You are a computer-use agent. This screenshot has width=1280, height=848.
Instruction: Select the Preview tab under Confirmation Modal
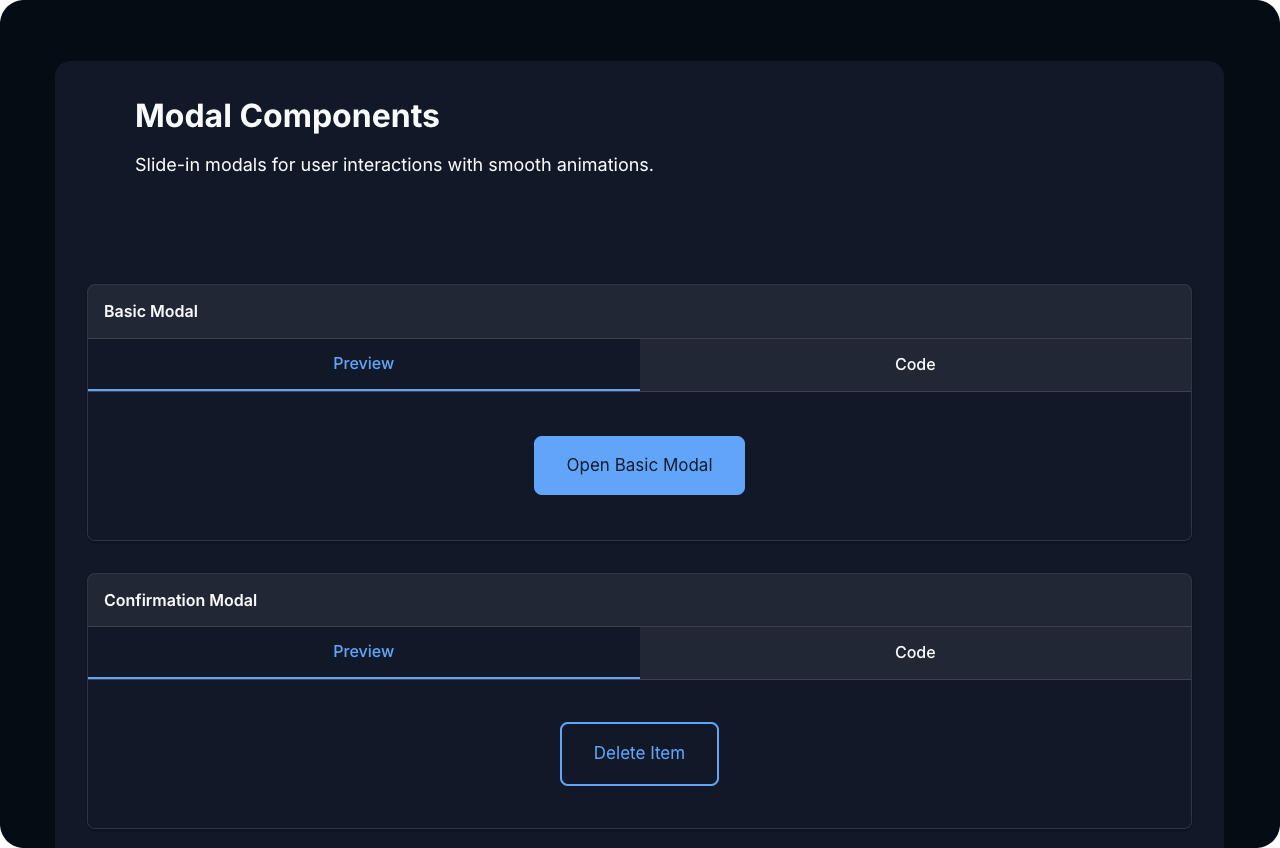[x=363, y=652]
